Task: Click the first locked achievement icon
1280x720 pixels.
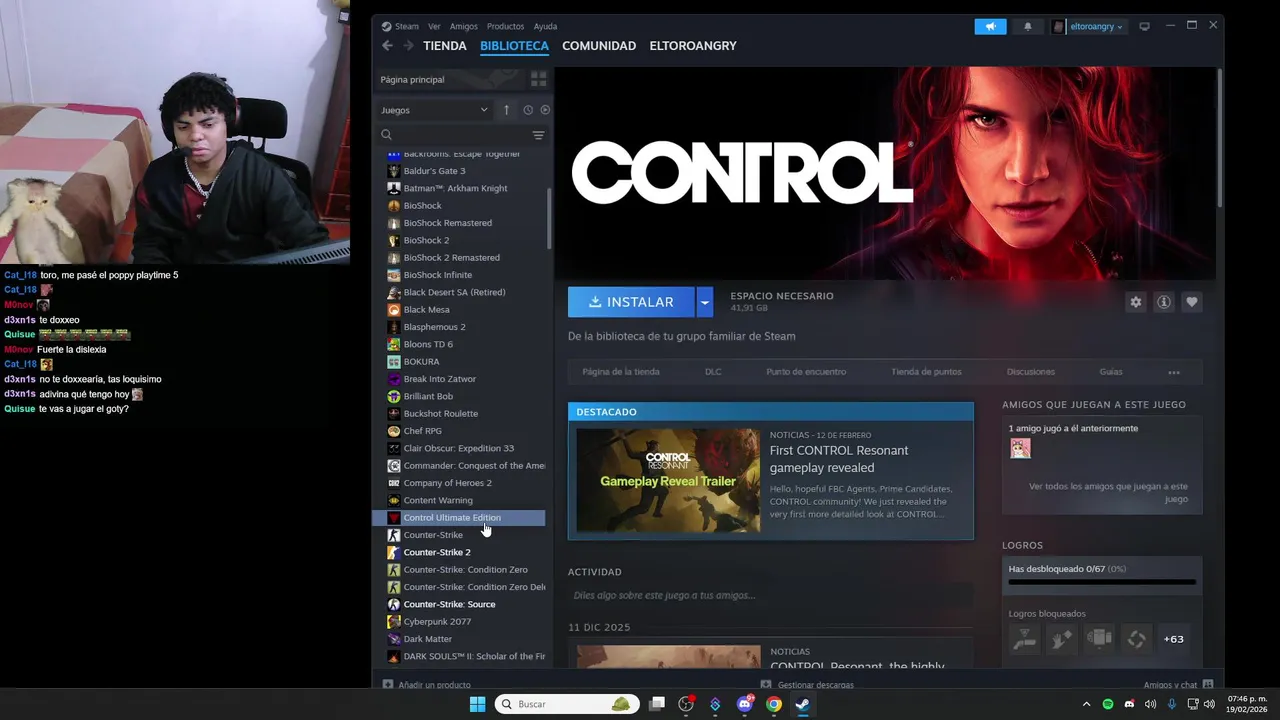Action: pos(1024,639)
